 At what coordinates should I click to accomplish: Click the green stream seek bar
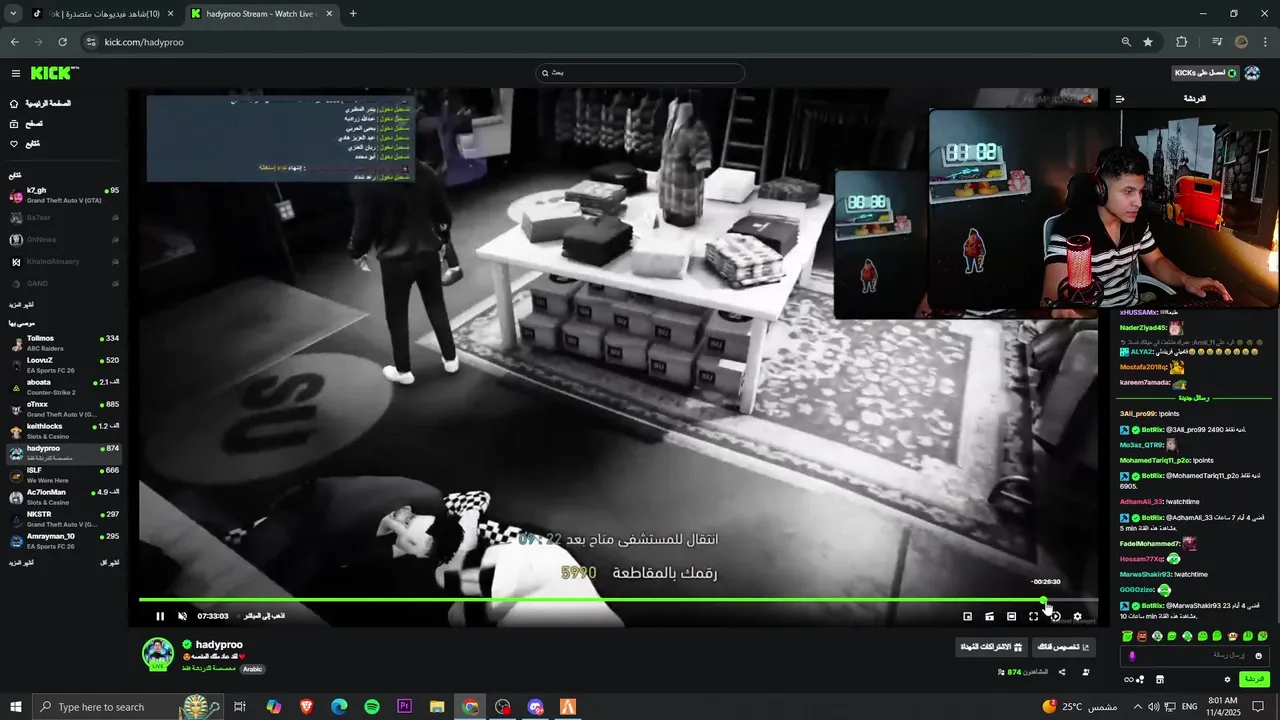pyautogui.click(x=618, y=600)
